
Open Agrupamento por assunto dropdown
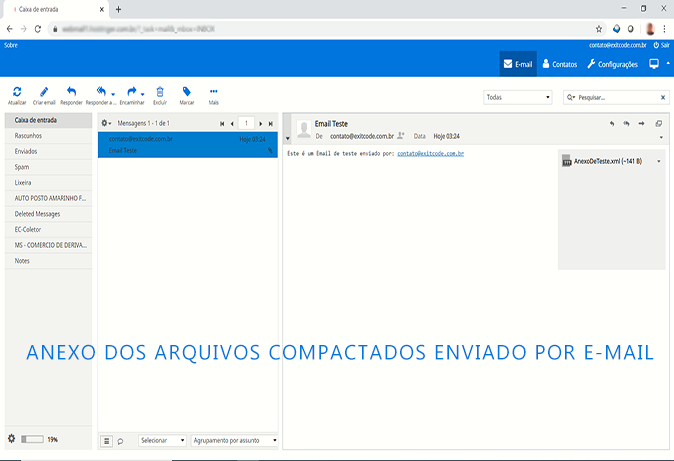(234, 440)
